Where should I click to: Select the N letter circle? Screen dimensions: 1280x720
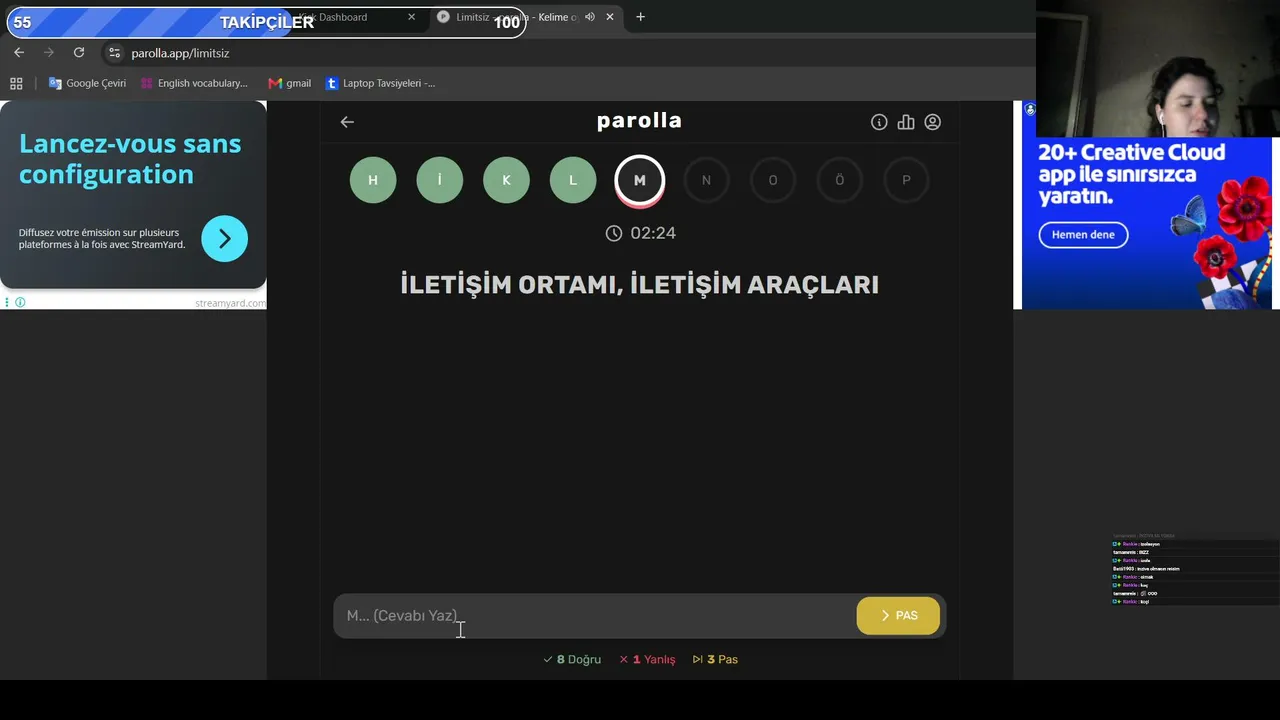pos(706,180)
